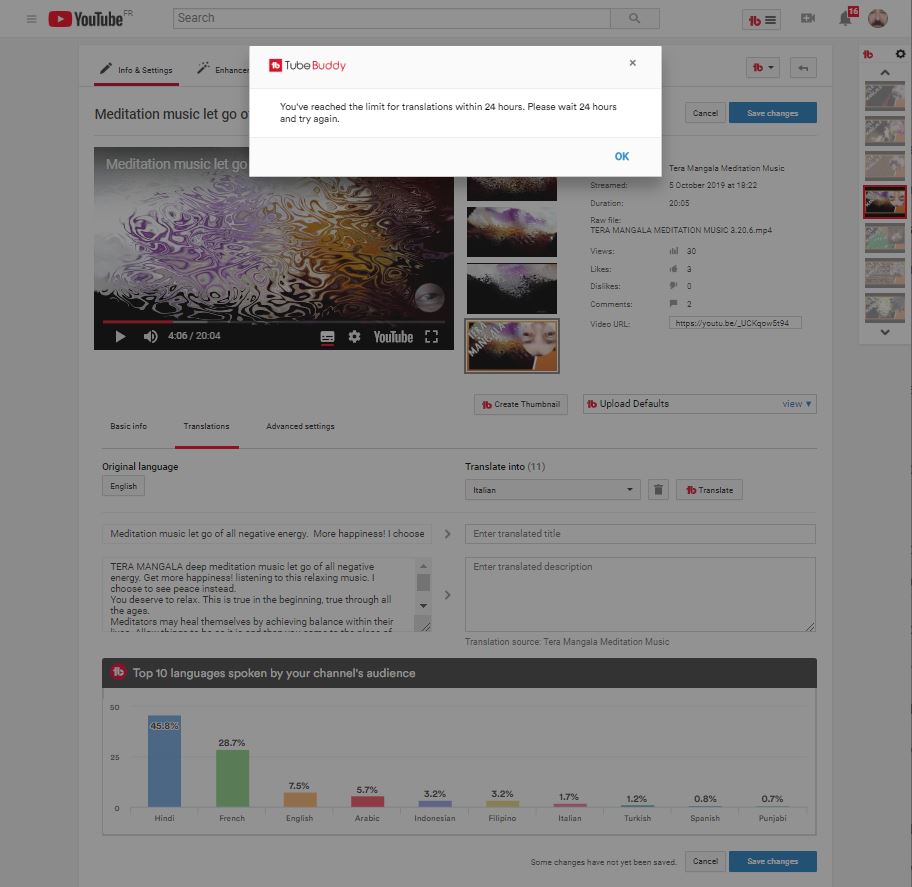Open TubeBuddy dropdown beside back arrow
This screenshot has height=887, width=912.
click(763, 68)
